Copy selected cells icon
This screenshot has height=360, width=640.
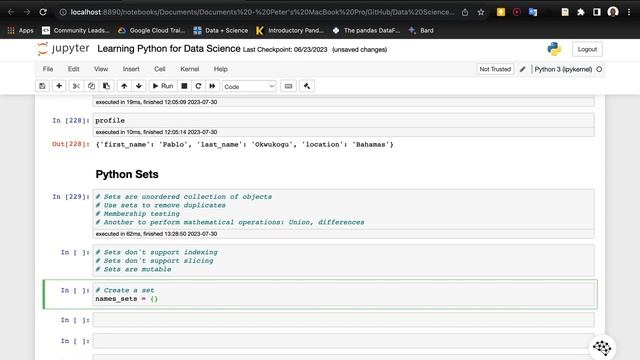tap(91, 86)
